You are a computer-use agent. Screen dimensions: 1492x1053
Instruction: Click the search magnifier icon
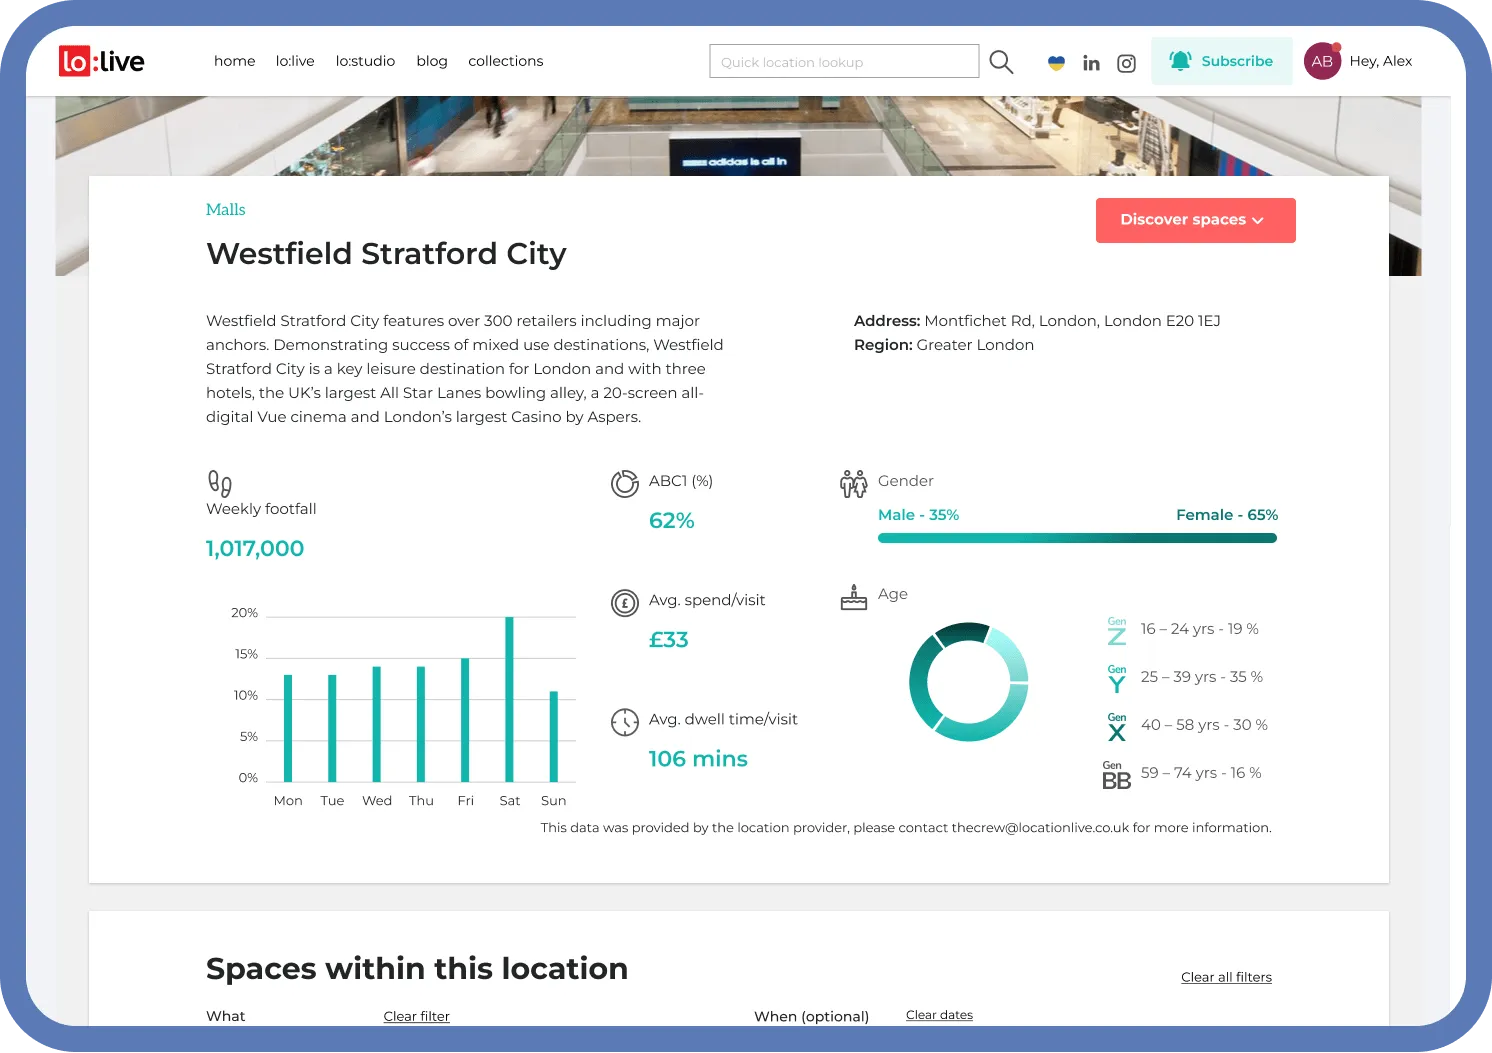[1001, 62]
